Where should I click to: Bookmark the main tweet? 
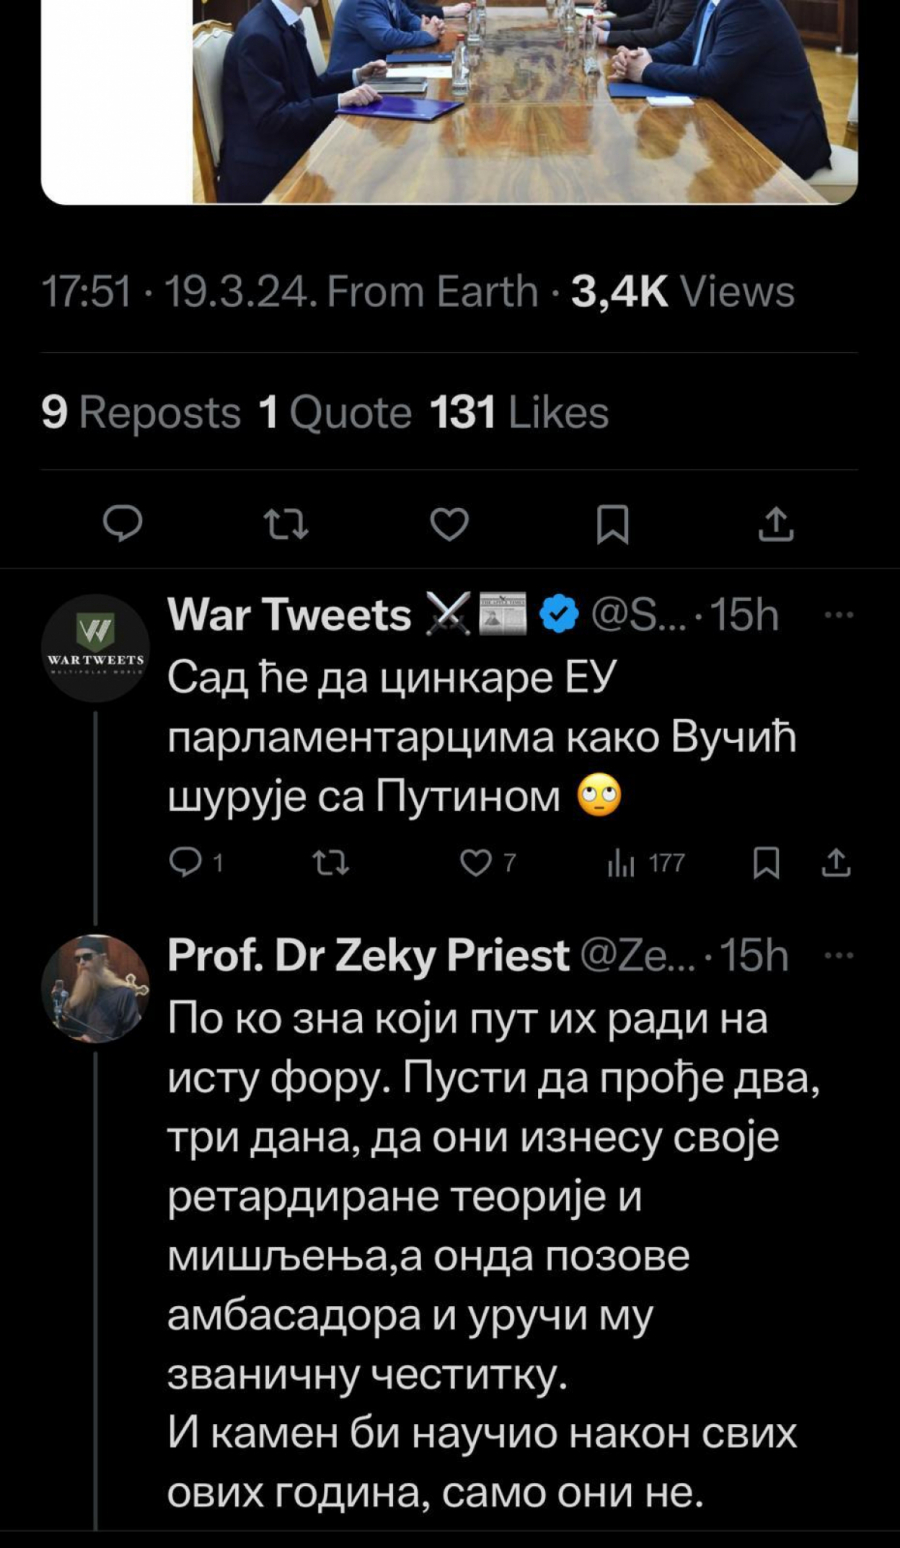[x=612, y=523]
